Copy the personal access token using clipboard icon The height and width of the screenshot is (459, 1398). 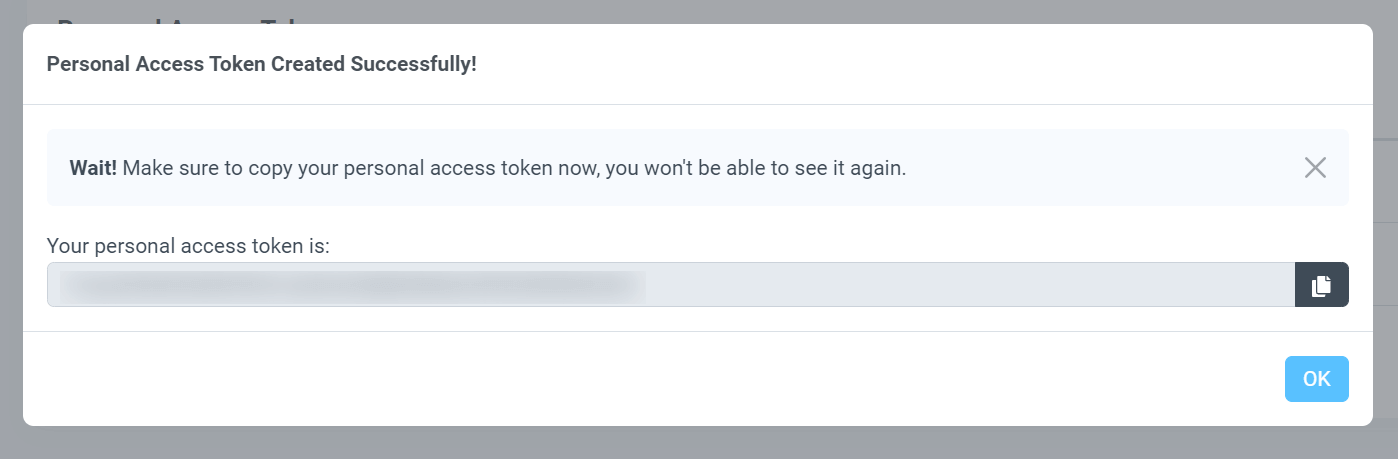[x=1322, y=285]
